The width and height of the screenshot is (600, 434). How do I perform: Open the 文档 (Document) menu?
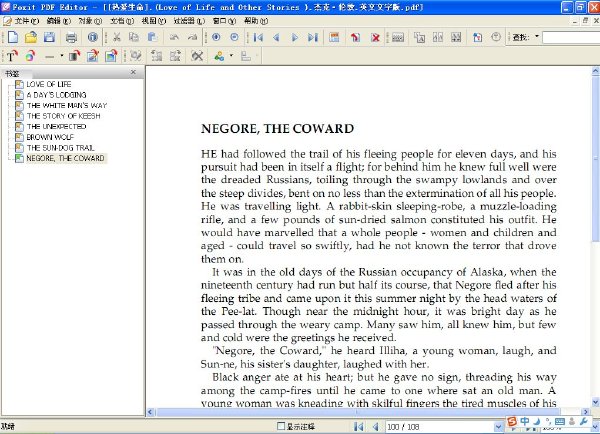click(122, 21)
